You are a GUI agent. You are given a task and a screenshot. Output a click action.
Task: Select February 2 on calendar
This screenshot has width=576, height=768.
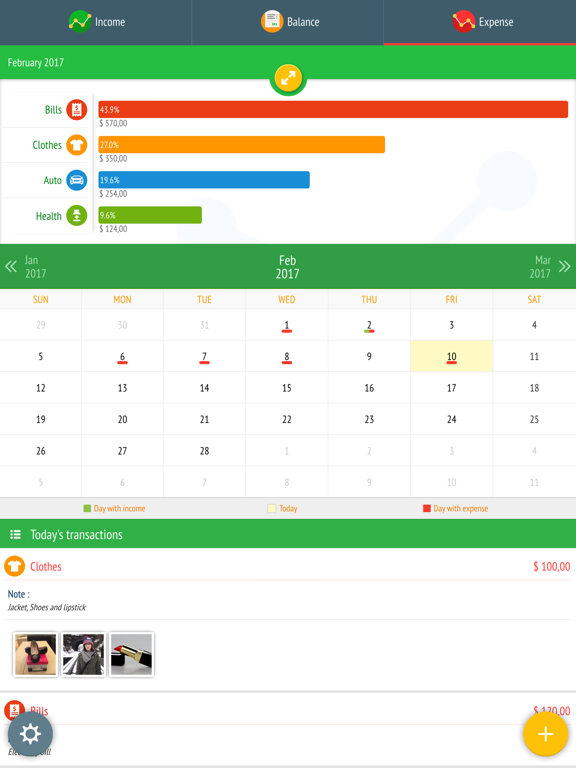pyautogui.click(x=369, y=325)
